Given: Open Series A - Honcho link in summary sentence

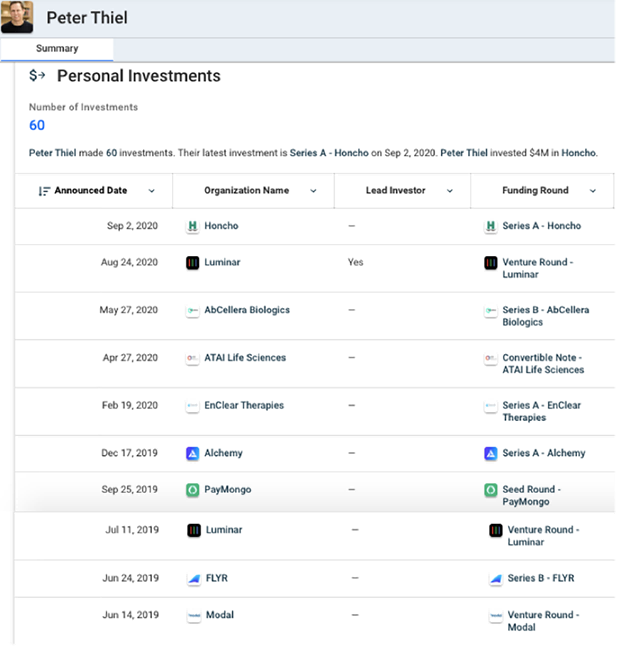Looking at the screenshot, I should (329, 153).
